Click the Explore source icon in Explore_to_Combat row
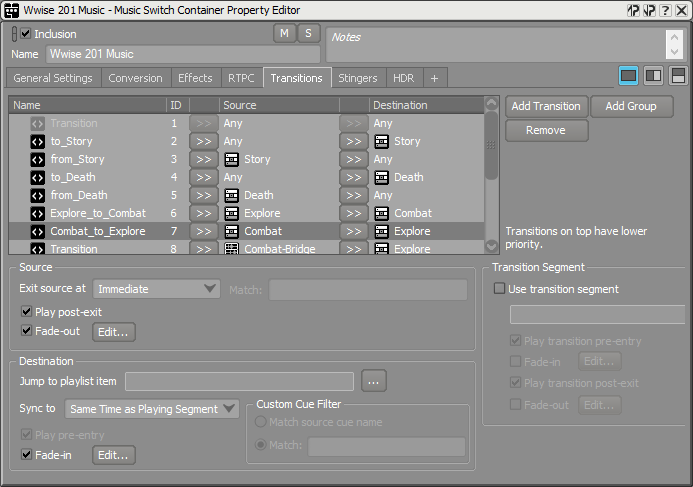The image size is (693, 487). (x=232, y=213)
